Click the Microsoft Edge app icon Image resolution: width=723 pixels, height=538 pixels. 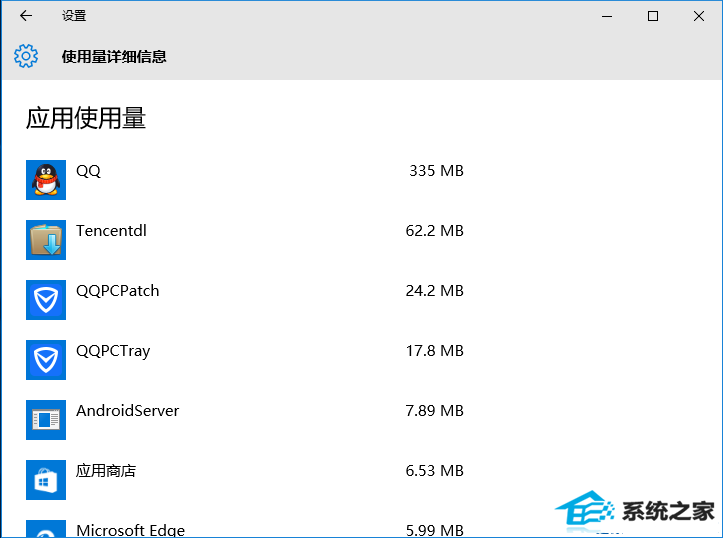pyautogui.click(x=46, y=528)
